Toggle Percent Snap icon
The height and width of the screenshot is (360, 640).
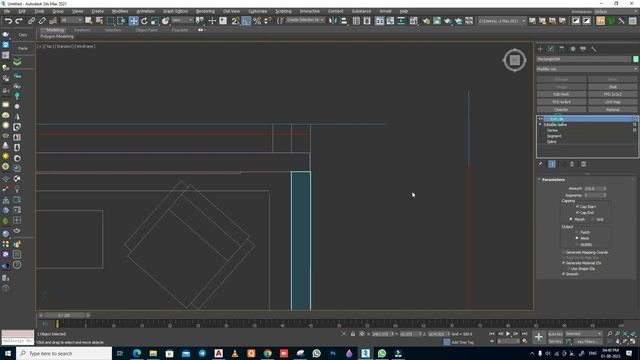pos(257,21)
